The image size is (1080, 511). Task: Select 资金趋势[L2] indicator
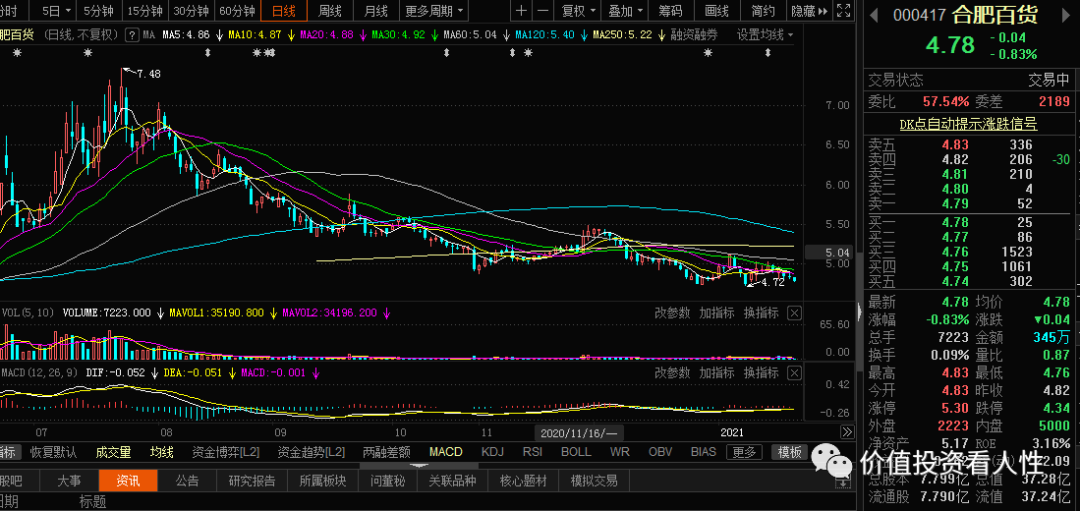coord(311,452)
